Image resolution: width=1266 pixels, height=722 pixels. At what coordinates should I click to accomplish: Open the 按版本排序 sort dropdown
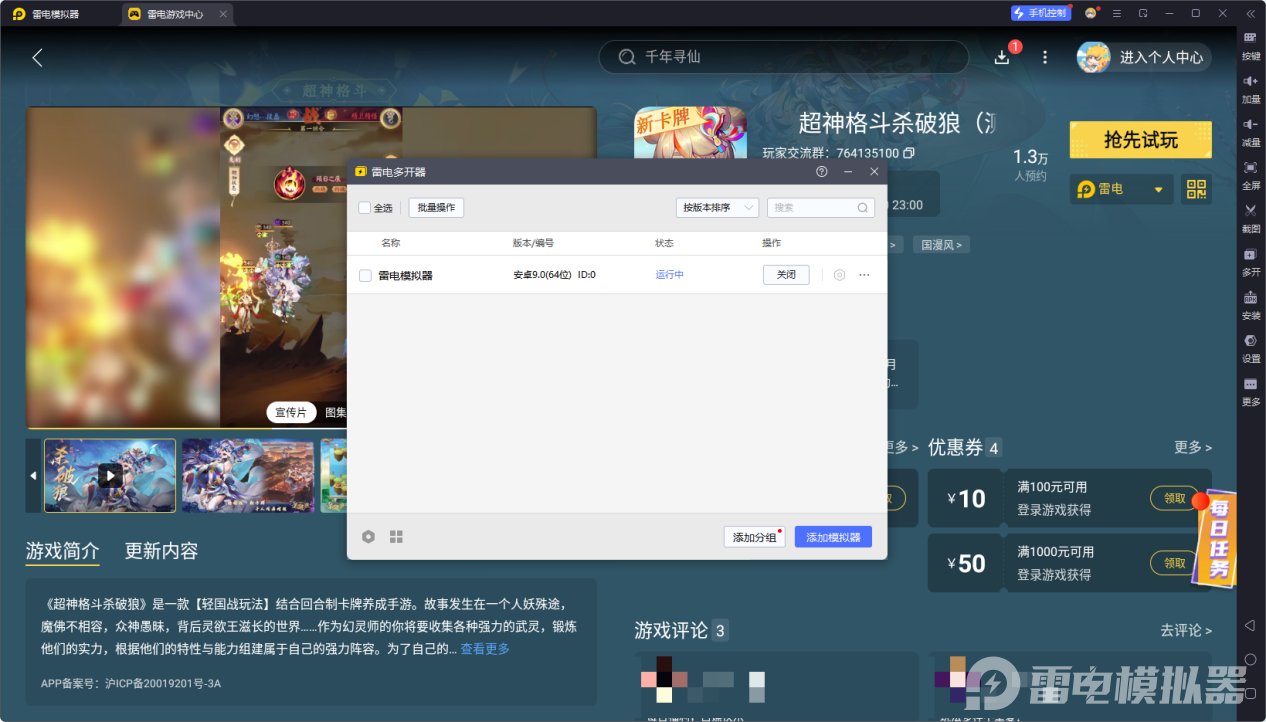pos(717,208)
